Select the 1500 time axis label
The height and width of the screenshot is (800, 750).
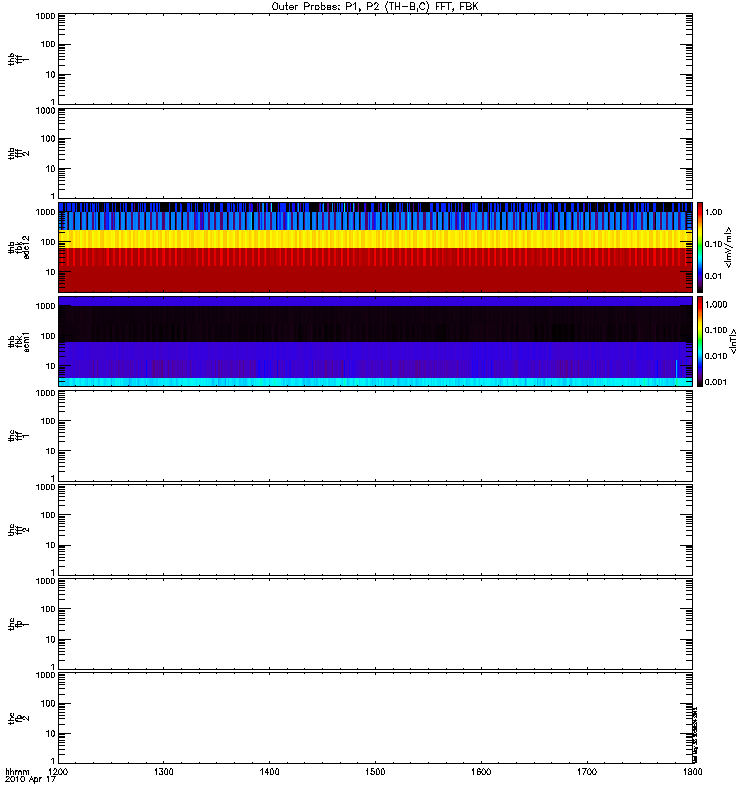tap(375, 771)
